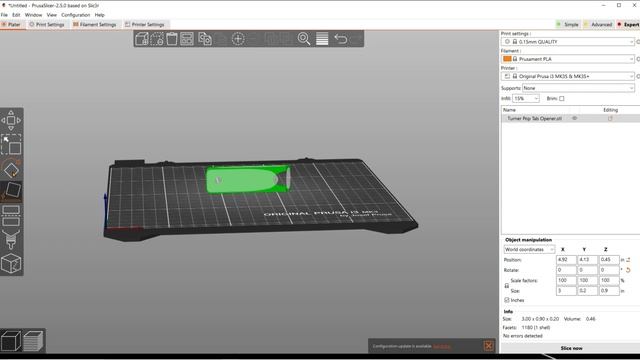Click the Position X field
The height and width of the screenshot is (360, 640).
pyautogui.click(x=566, y=260)
